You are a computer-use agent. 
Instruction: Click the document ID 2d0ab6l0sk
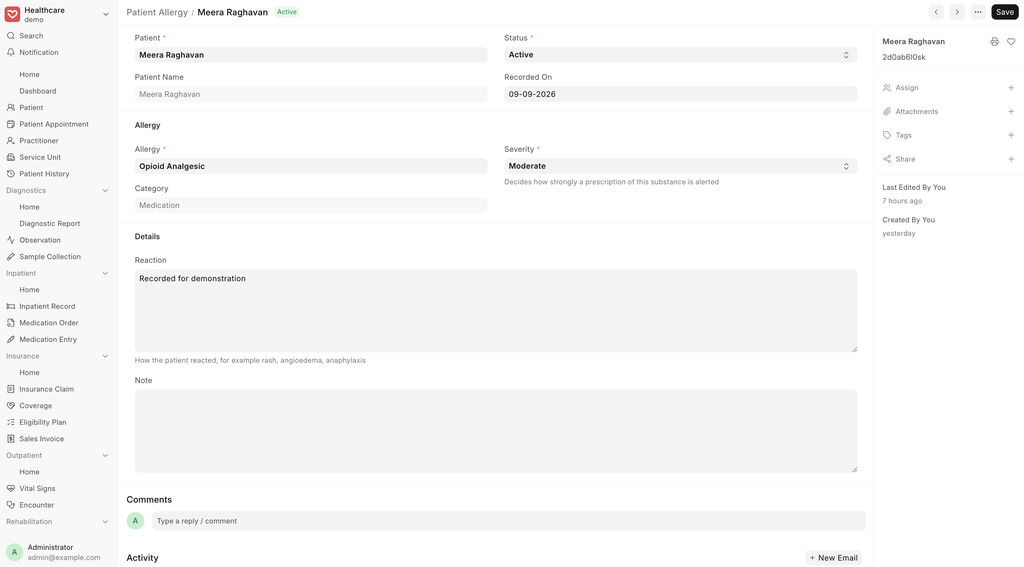(x=904, y=57)
